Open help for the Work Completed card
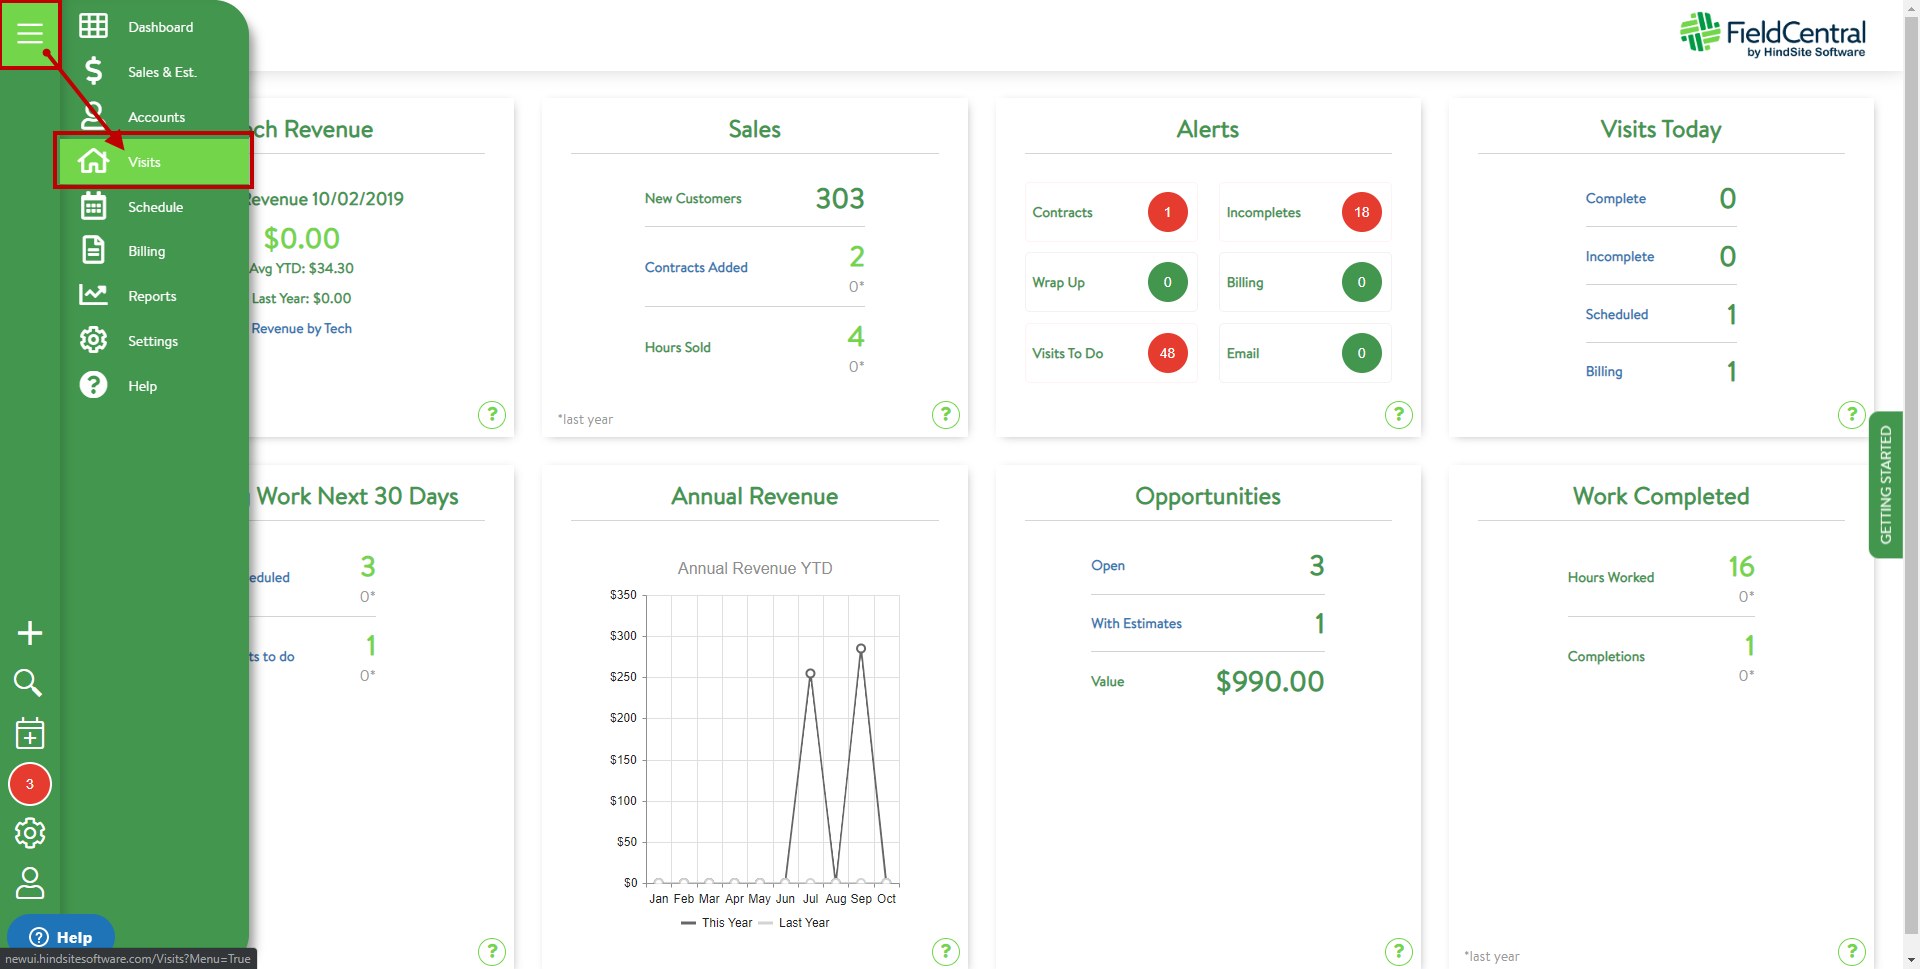 click(x=1851, y=951)
